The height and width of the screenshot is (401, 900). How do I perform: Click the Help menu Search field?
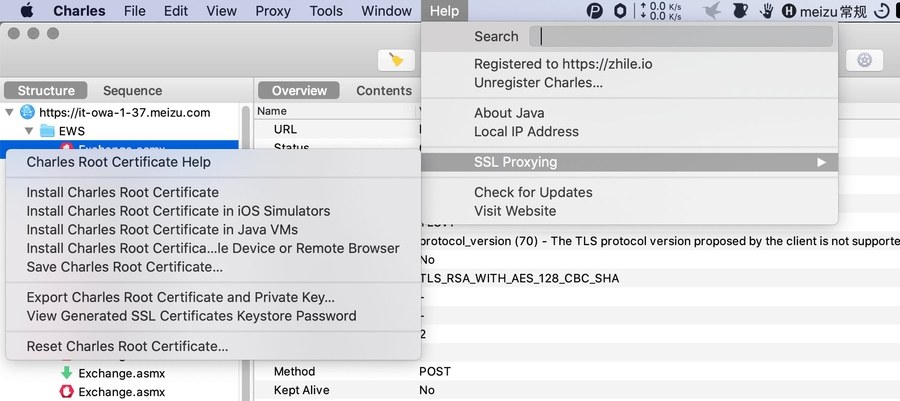pyautogui.click(x=680, y=36)
